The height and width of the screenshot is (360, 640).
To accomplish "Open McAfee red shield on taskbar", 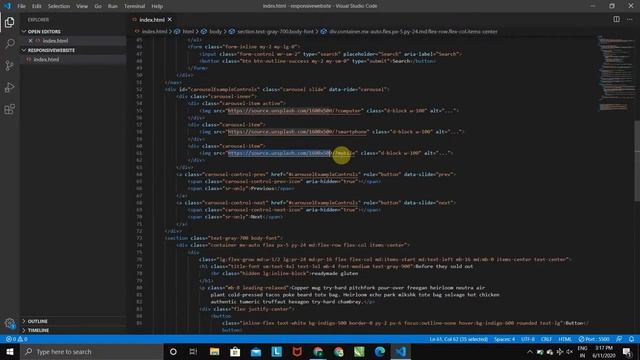I will [x=297, y=351].
